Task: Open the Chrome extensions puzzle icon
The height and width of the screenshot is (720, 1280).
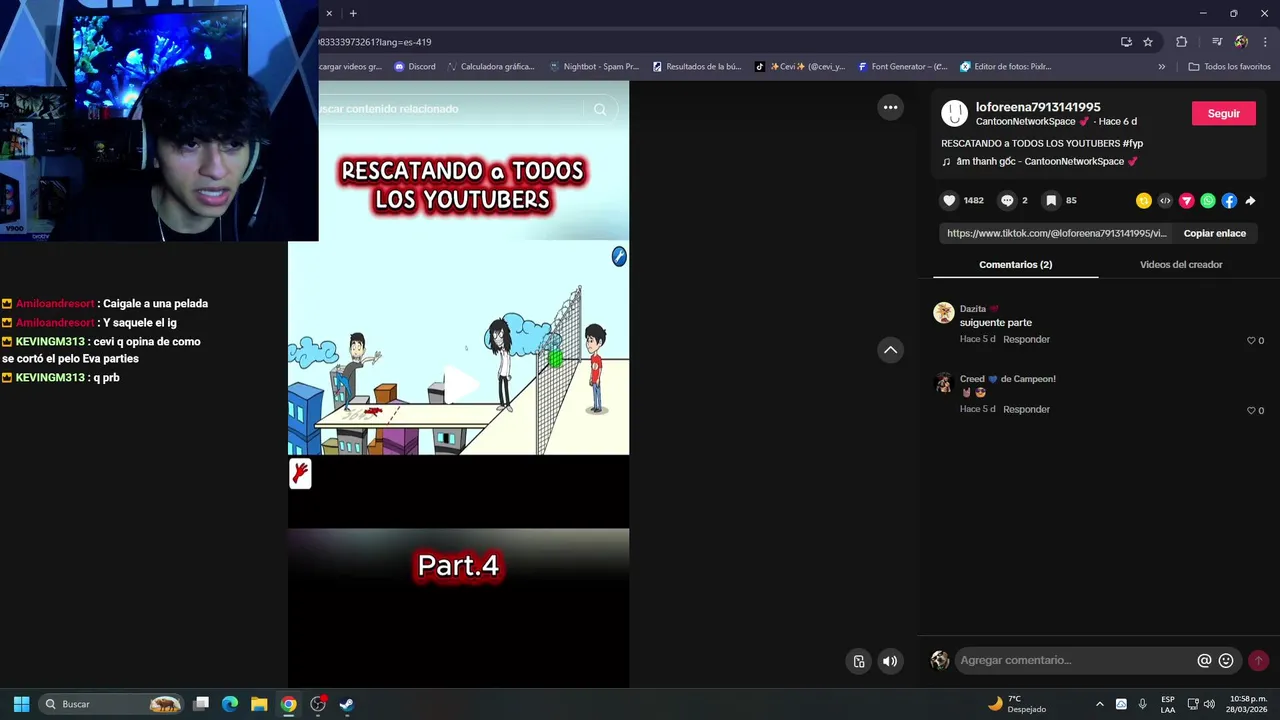Action: click(1182, 42)
